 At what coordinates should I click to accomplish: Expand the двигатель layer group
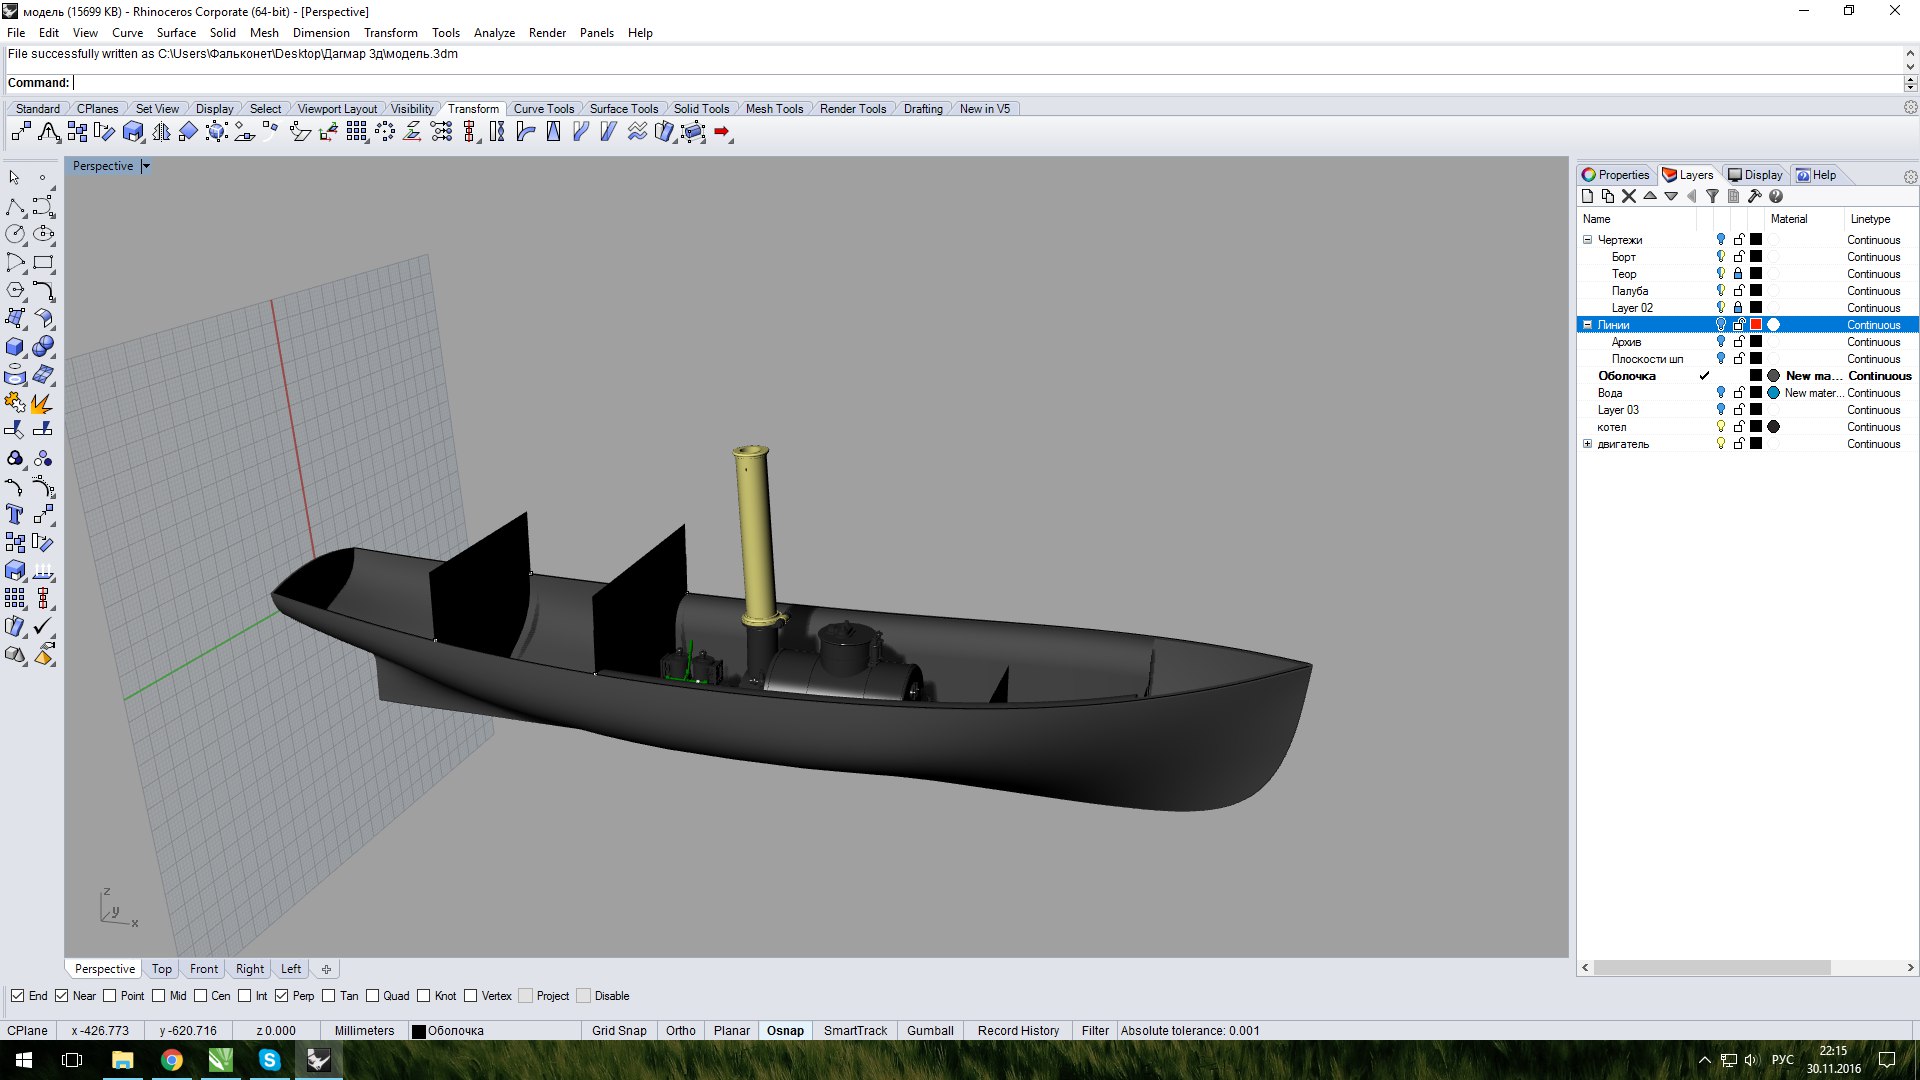coord(1587,444)
